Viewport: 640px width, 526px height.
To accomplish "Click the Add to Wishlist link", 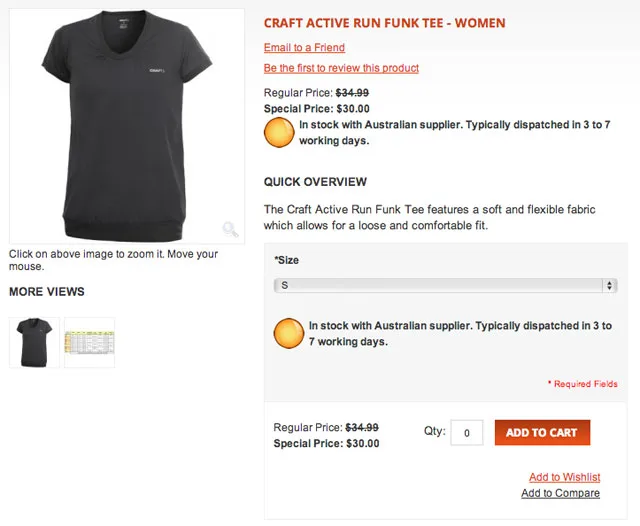I will coord(564,477).
